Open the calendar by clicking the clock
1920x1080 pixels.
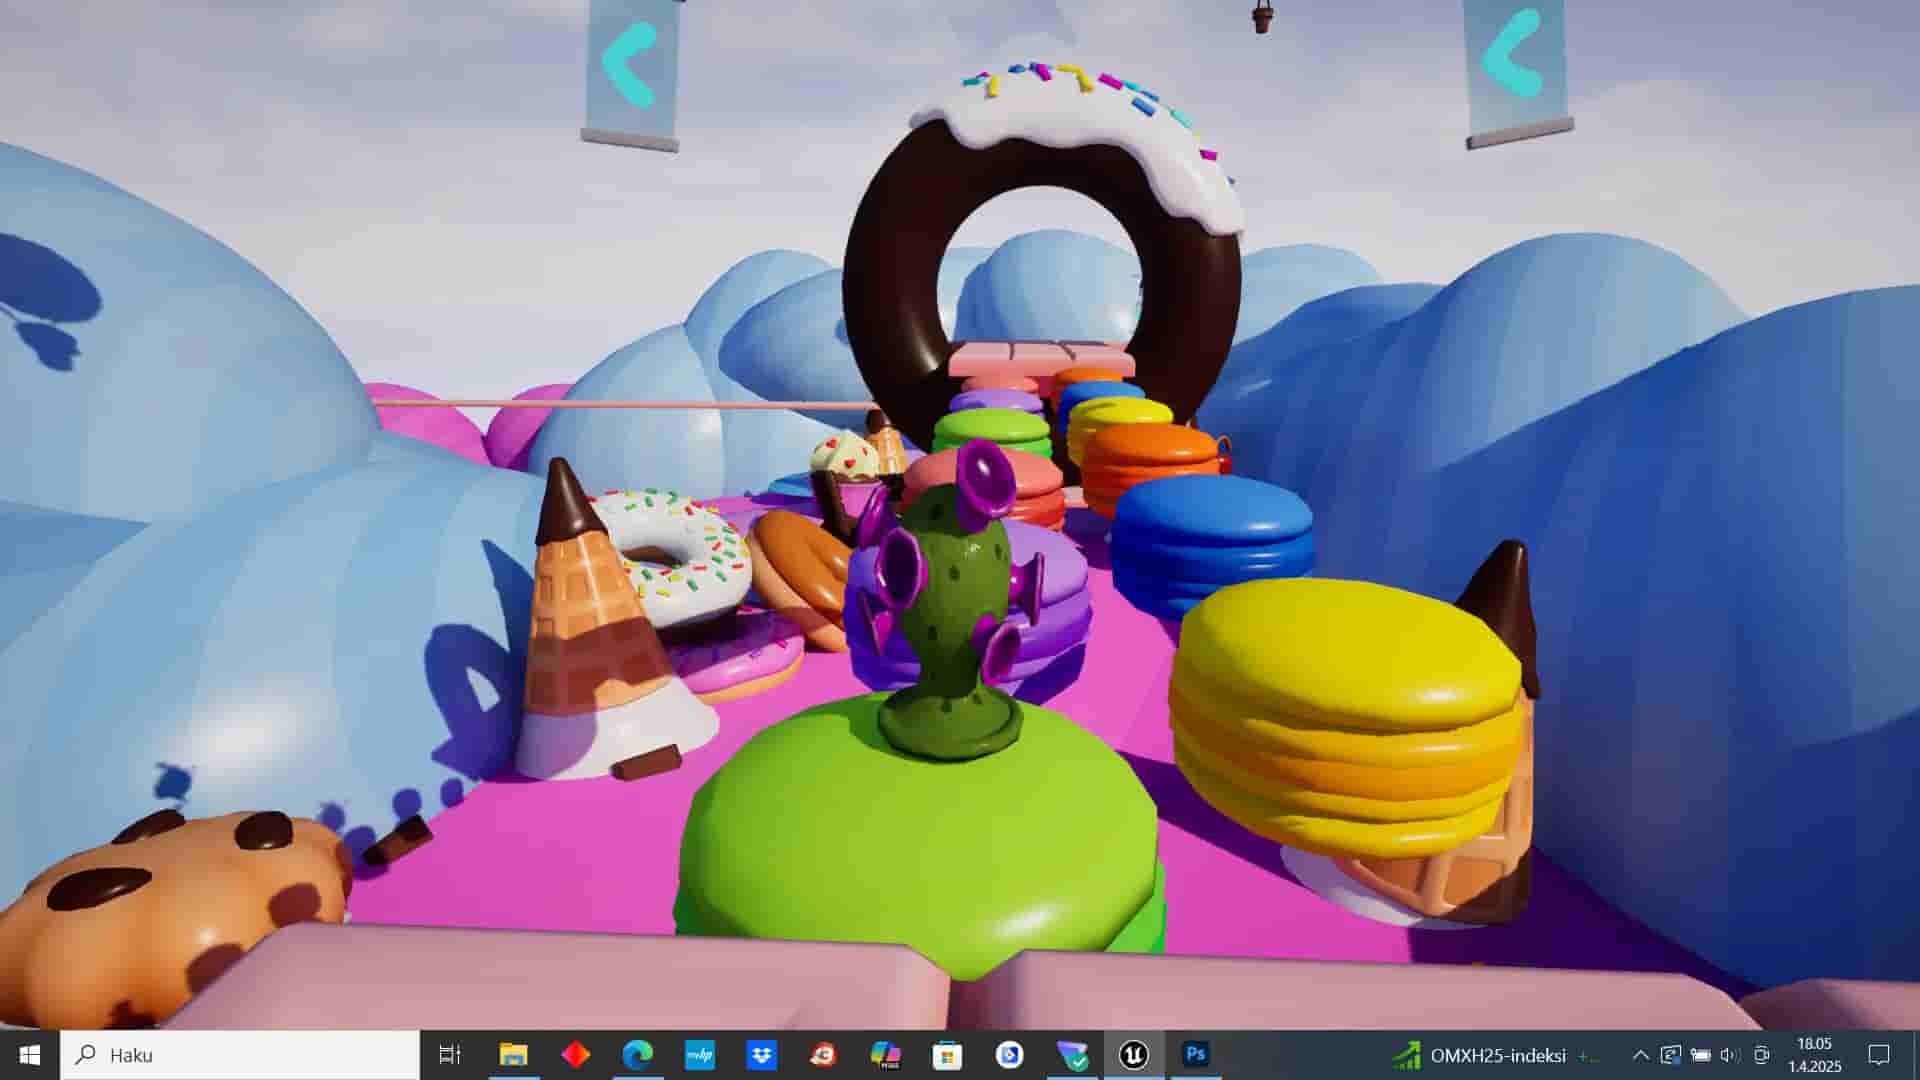point(1814,1055)
